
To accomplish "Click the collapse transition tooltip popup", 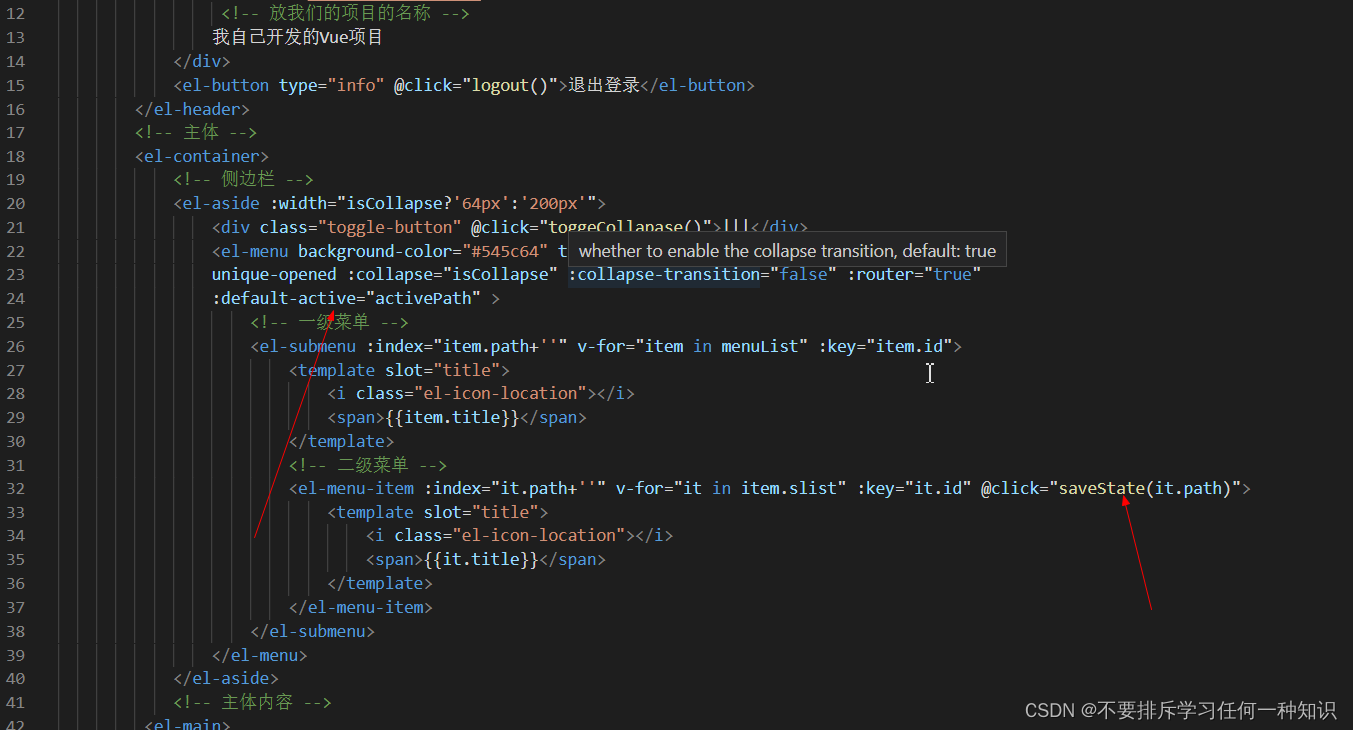I will pyautogui.click(x=787, y=251).
